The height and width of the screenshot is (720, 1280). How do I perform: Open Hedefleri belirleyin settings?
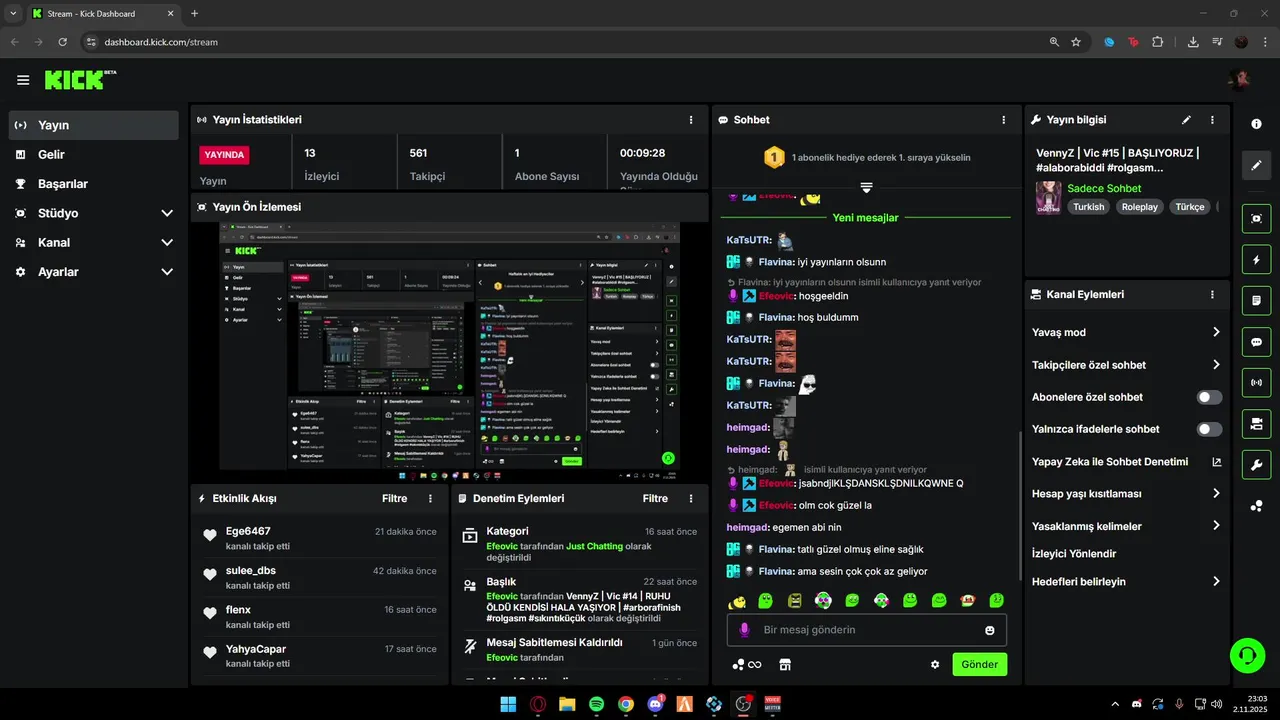[x=1126, y=582]
